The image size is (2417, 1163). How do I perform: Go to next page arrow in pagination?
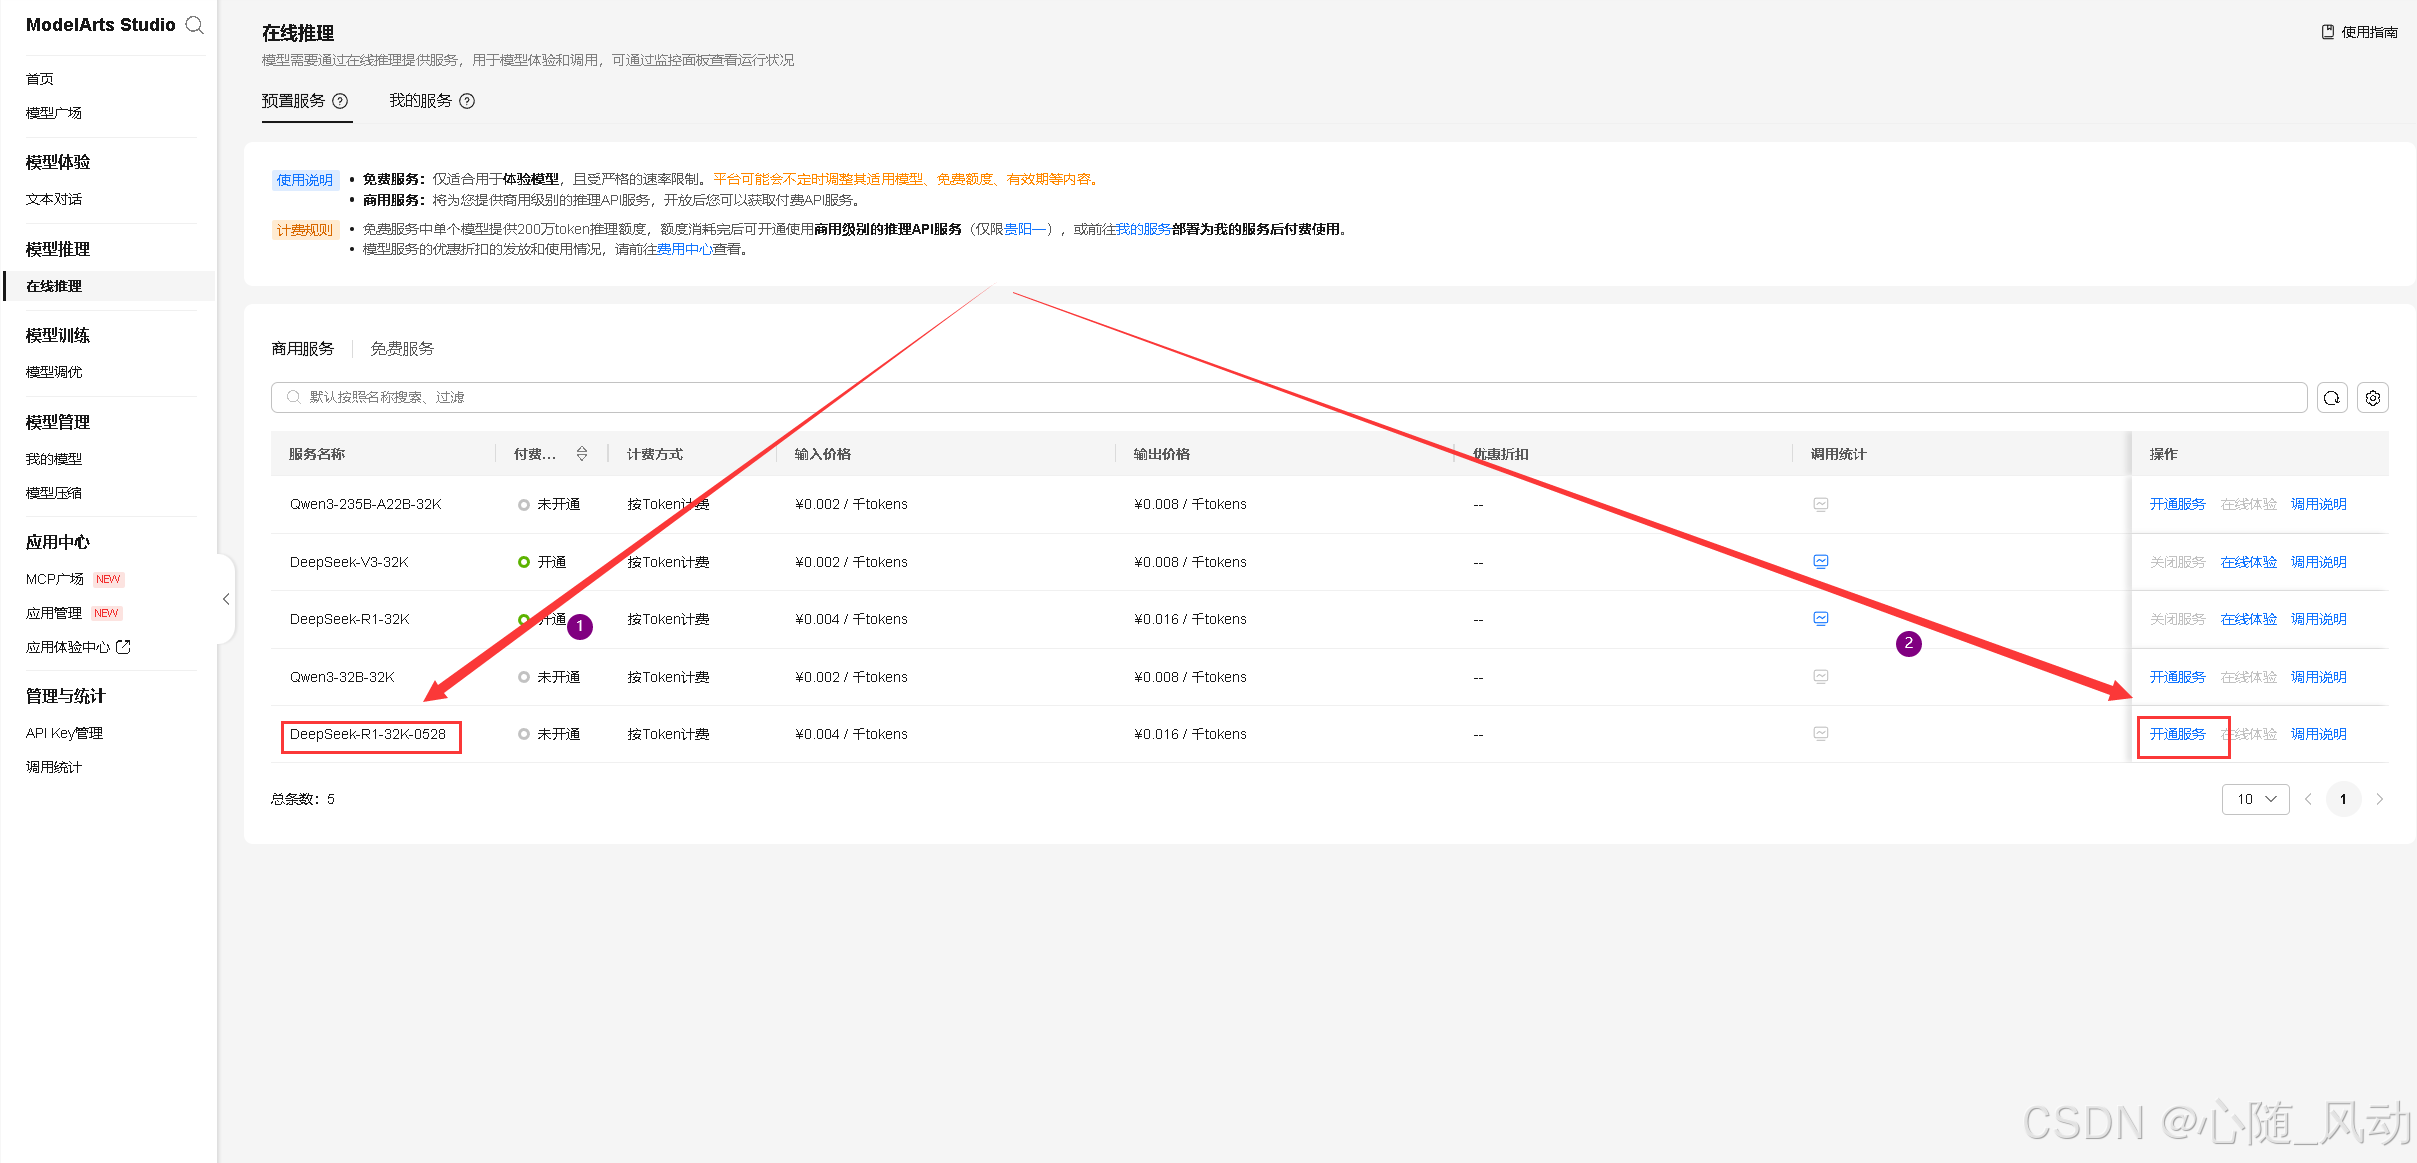[x=2379, y=799]
